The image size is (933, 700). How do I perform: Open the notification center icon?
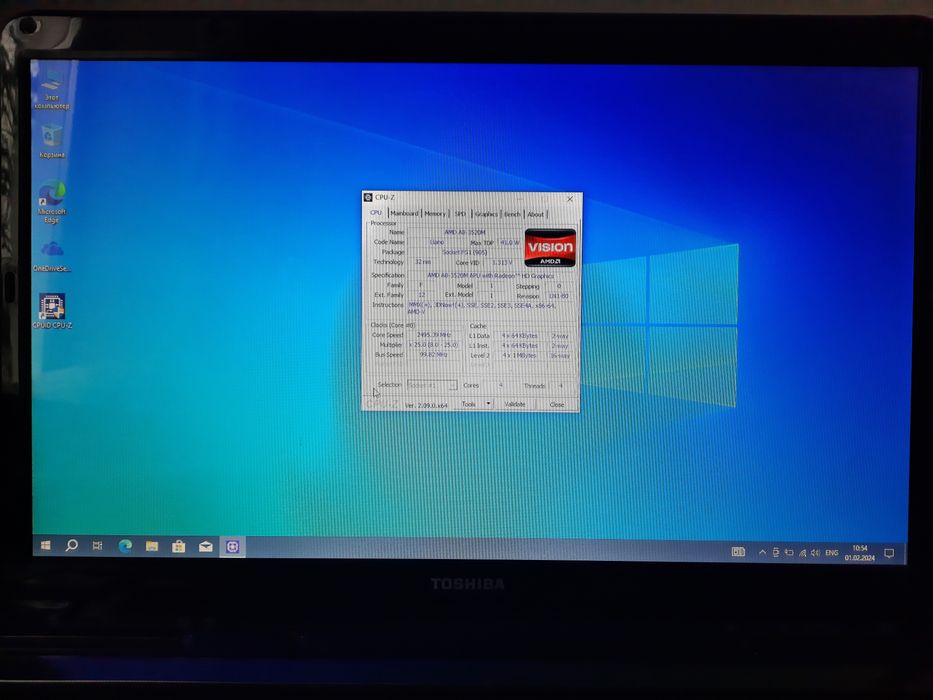click(889, 553)
